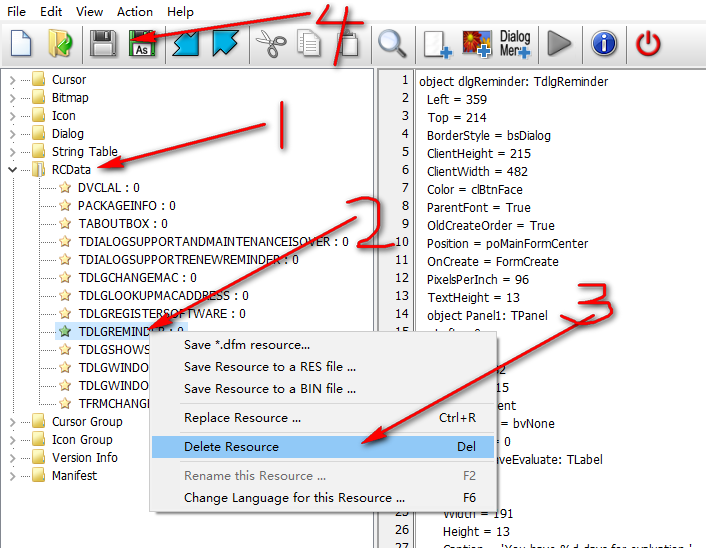Expand the Icon folder node
The height and width of the screenshot is (548, 706).
(x=13, y=116)
